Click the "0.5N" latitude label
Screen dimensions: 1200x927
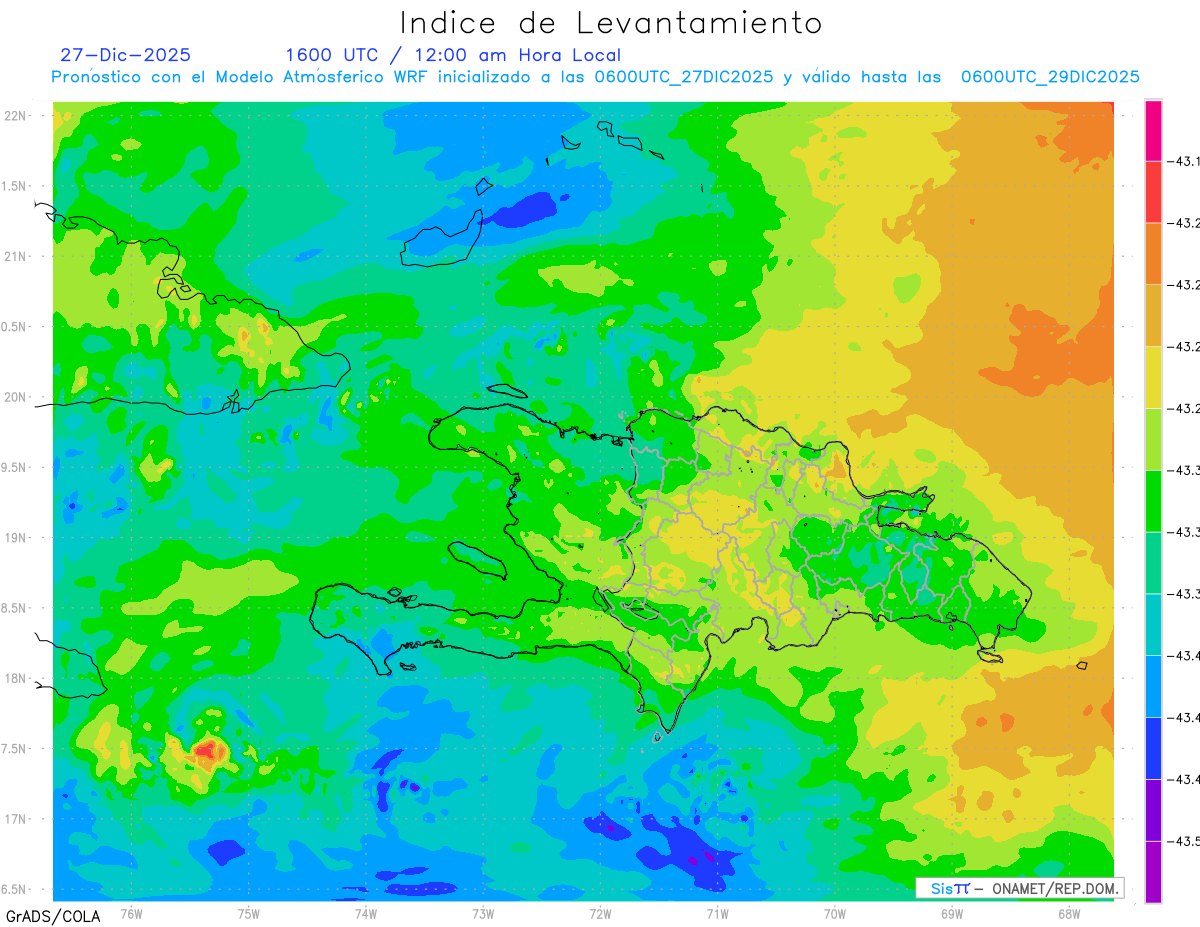15,327
